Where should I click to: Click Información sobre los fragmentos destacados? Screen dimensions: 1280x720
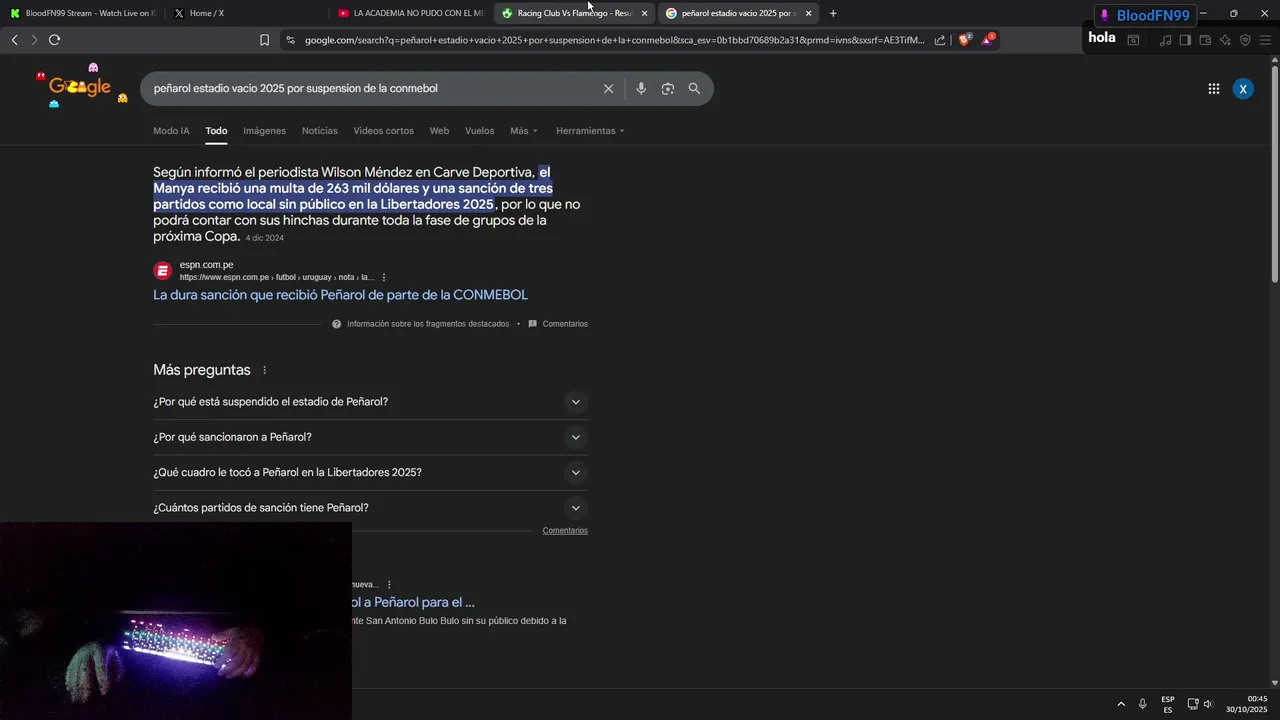pyautogui.click(x=428, y=324)
